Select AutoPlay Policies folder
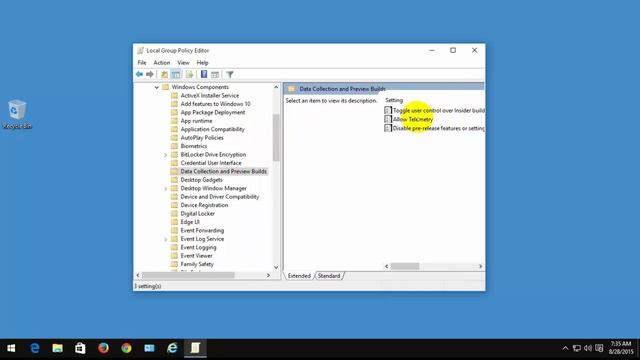Image resolution: width=640 pixels, height=360 pixels. [202, 138]
